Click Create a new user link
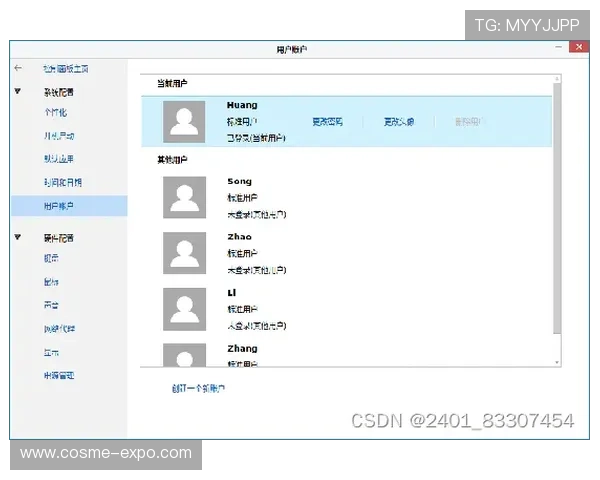This screenshot has width=600, height=480. click(x=198, y=388)
